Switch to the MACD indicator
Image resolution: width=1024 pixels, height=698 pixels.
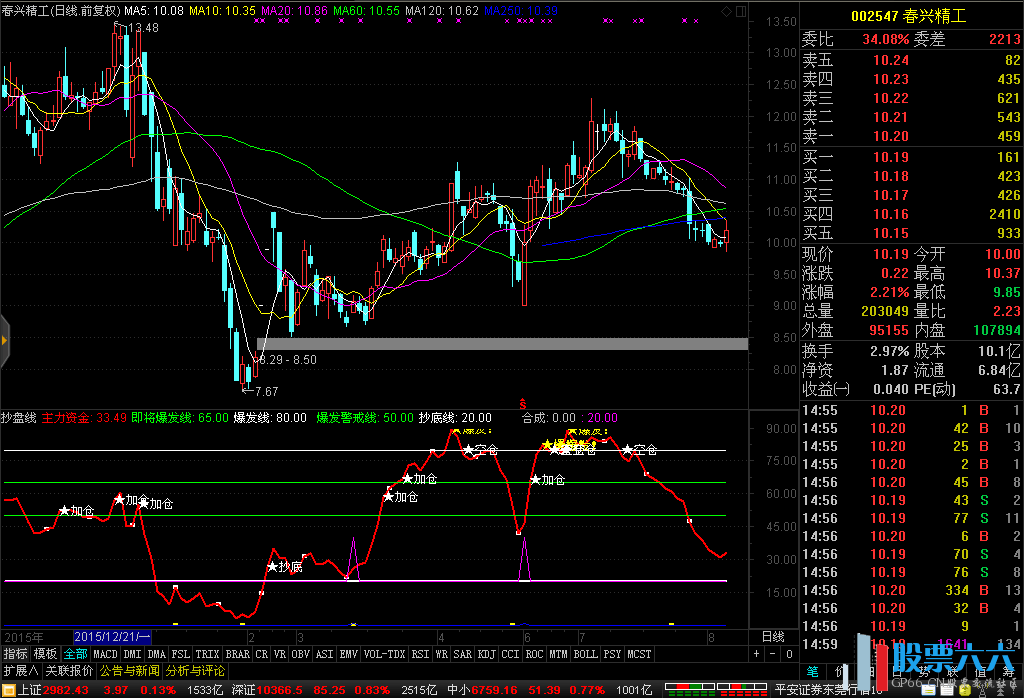pos(105,654)
